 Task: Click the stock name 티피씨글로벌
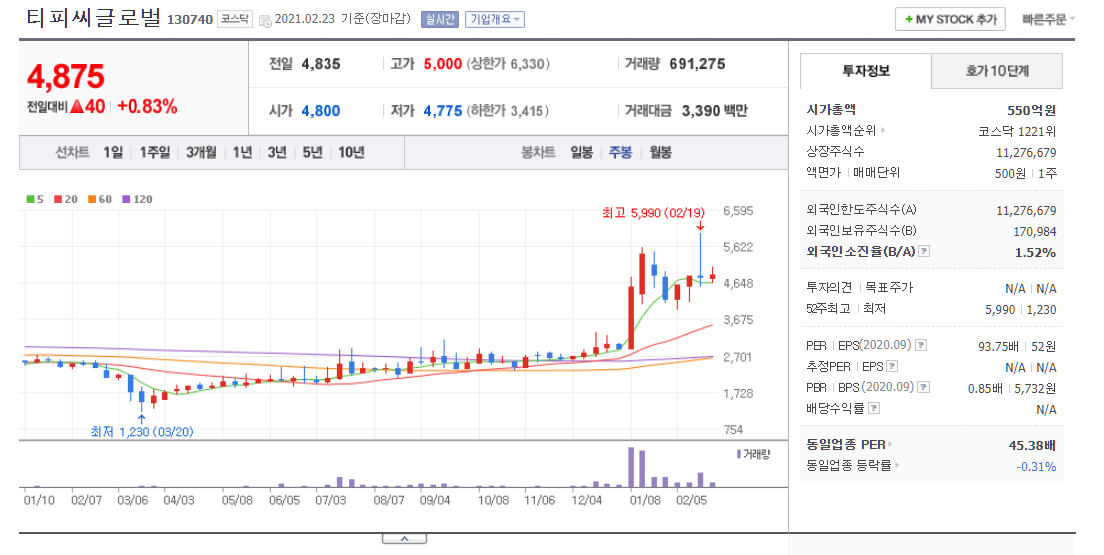pos(94,18)
